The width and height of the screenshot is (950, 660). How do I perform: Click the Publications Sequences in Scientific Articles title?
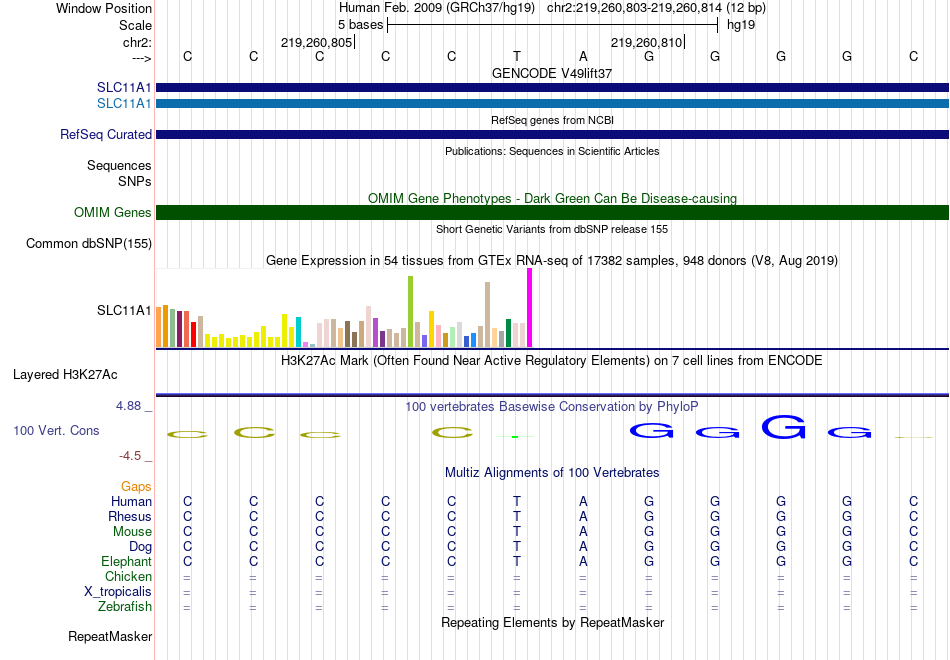[x=552, y=151]
